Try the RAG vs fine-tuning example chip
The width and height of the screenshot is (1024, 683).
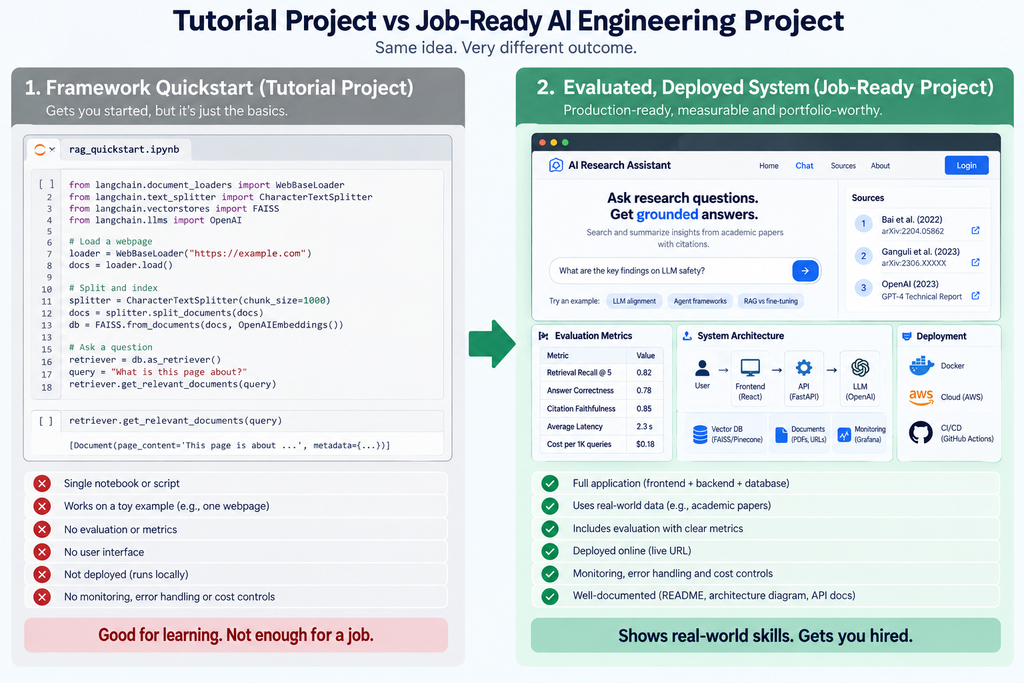click(771, 301)
